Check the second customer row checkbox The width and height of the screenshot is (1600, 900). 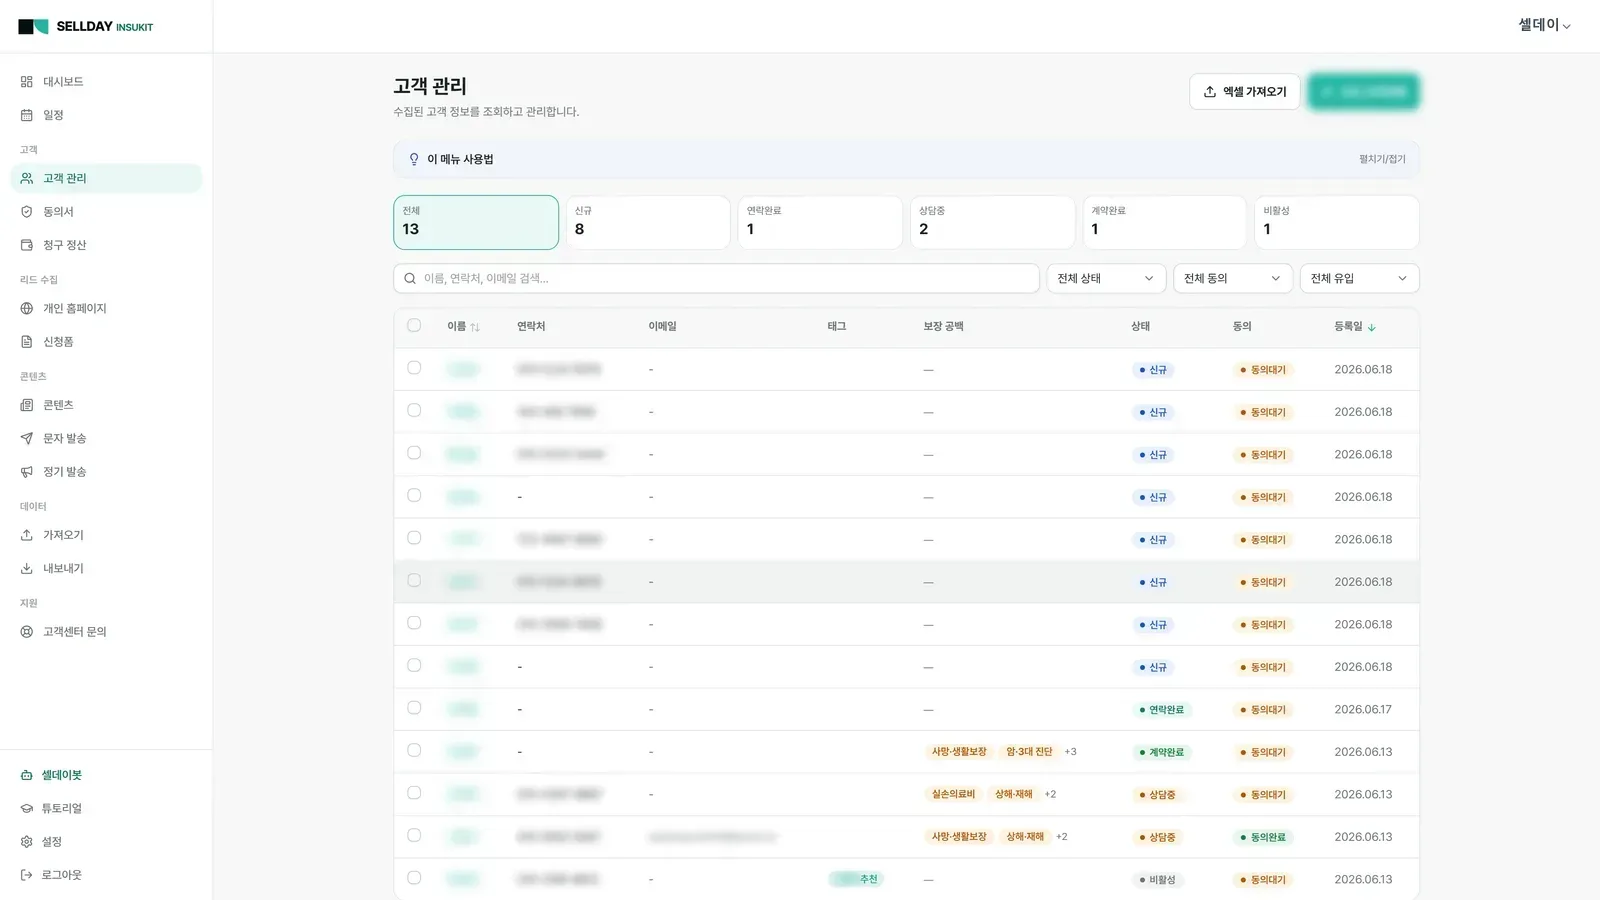point(414,411)
